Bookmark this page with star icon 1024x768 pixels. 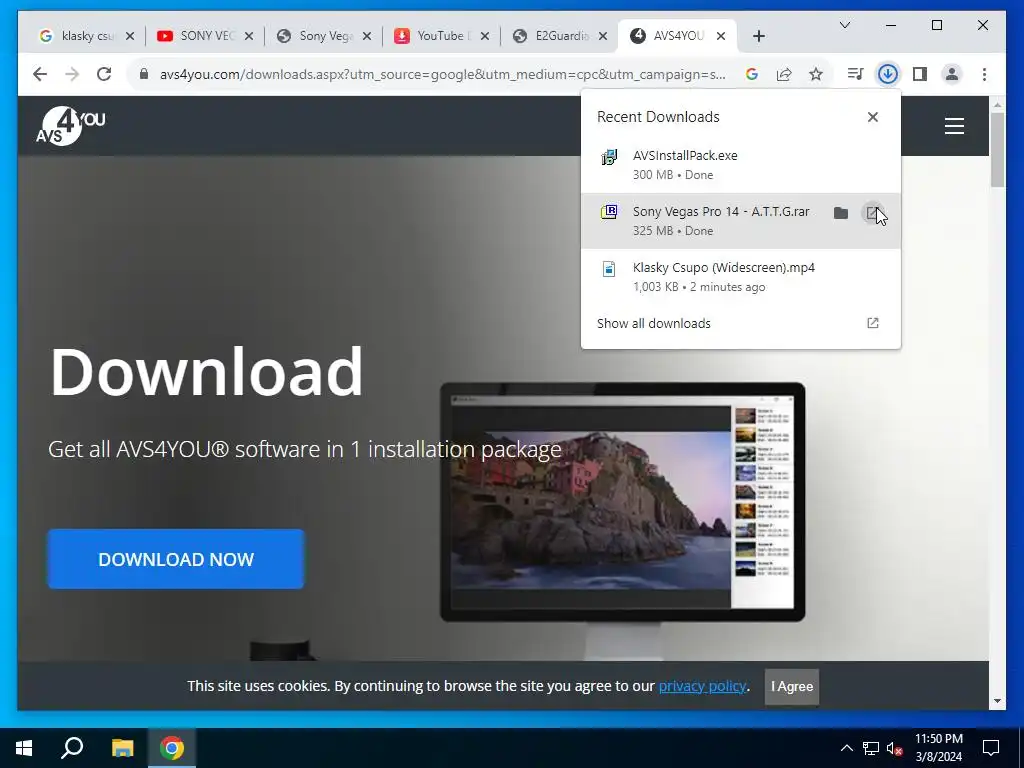(816, 74)
